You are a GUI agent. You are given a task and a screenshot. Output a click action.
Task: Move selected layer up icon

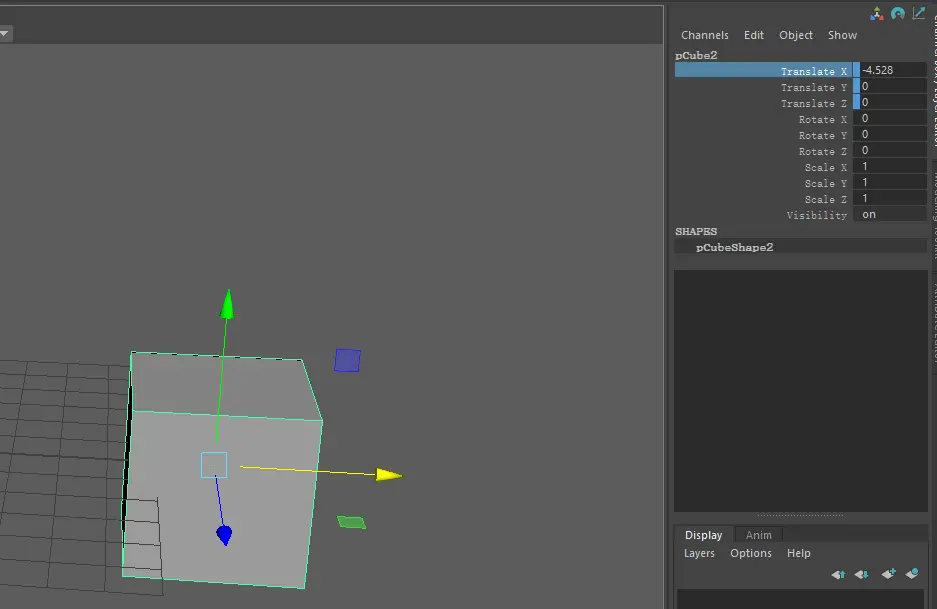point(839,574)
